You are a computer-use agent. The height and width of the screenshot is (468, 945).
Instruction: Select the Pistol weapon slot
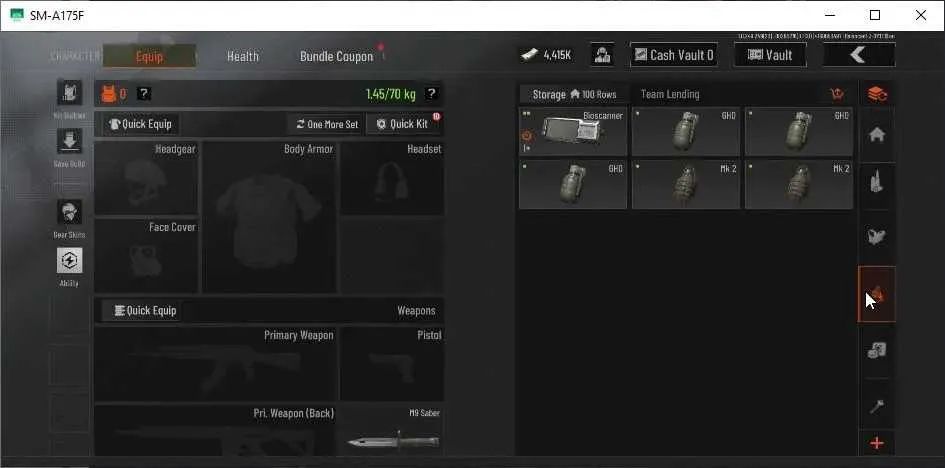click(x=392, y=364)
